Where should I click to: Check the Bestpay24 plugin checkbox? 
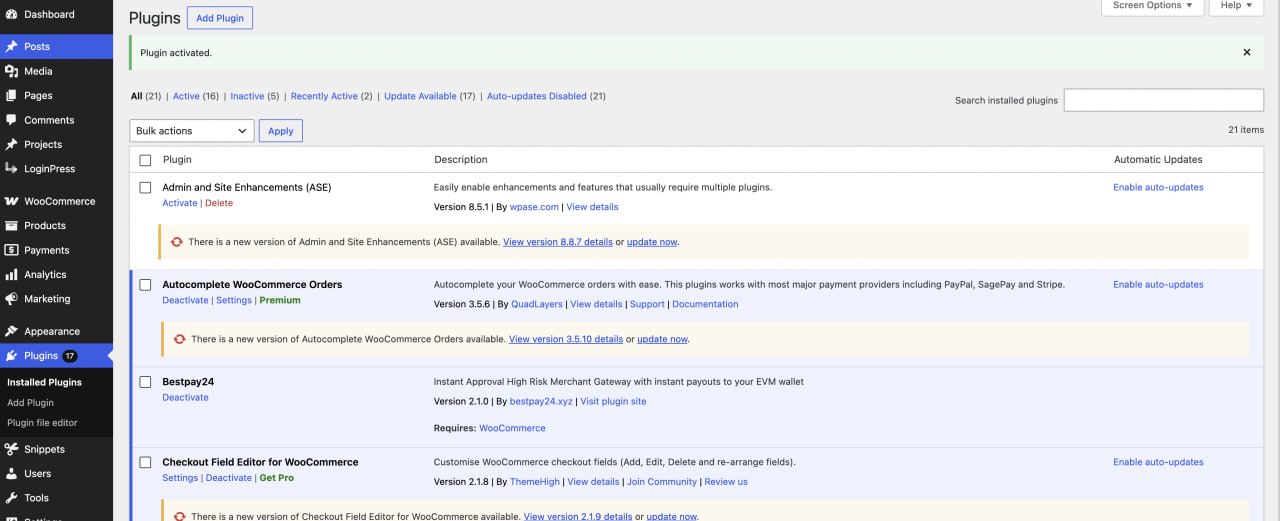145,382
